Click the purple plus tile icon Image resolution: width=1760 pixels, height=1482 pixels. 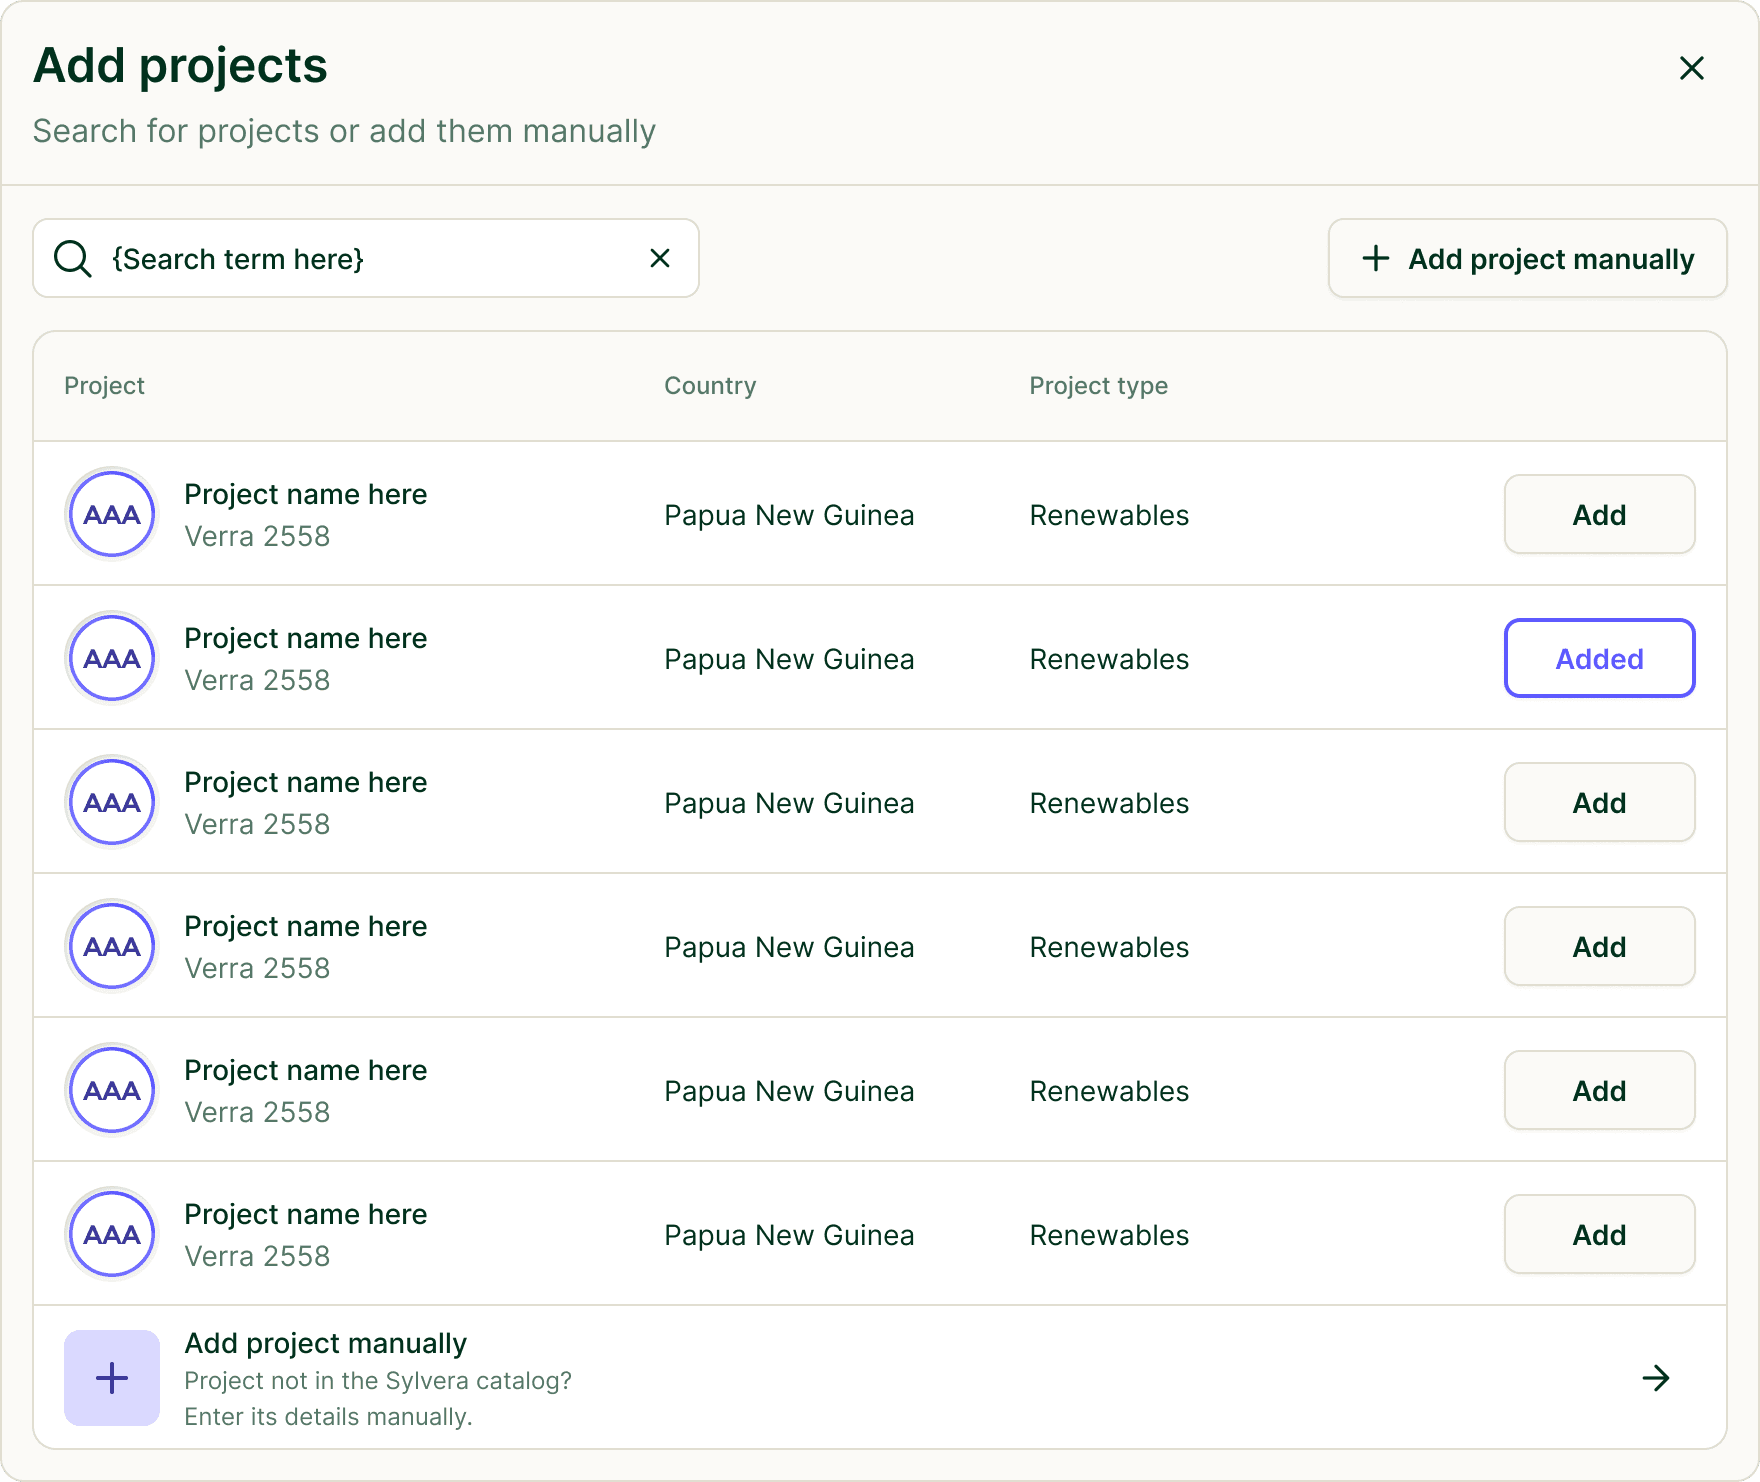[112, 1378]
